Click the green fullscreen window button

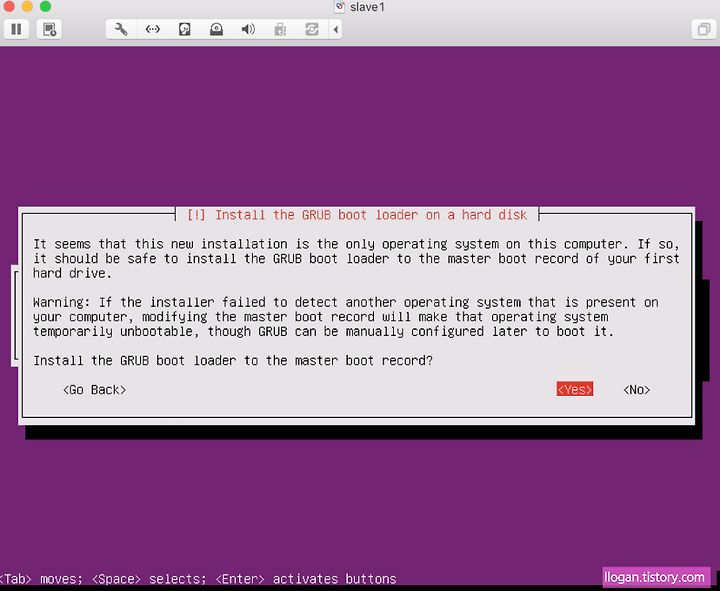click(45, 6)
